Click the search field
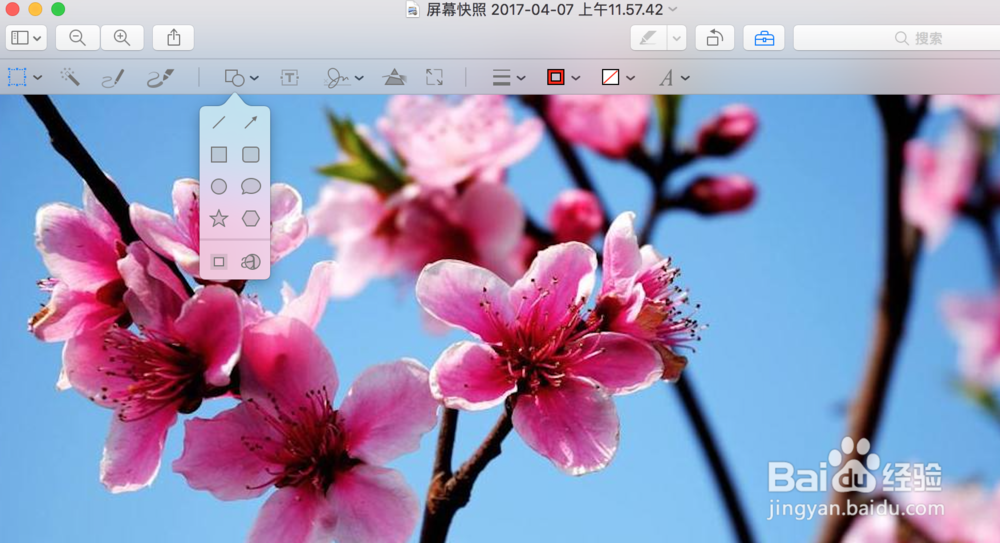 [x=897, y=38]
